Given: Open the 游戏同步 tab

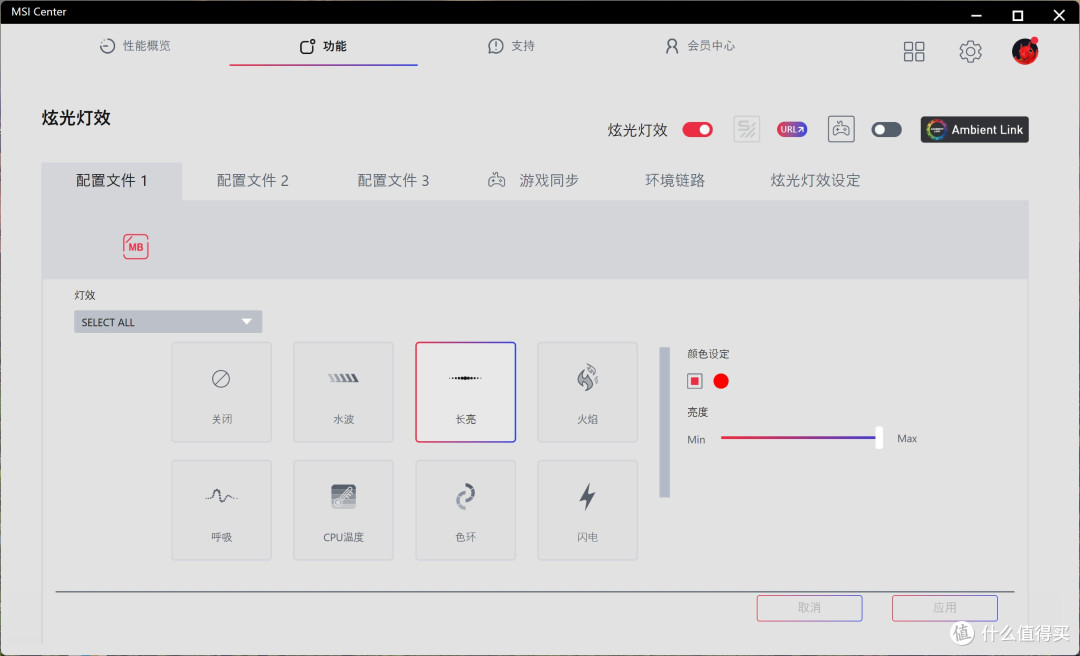Looking at the screenshot, I should [534, 181].
